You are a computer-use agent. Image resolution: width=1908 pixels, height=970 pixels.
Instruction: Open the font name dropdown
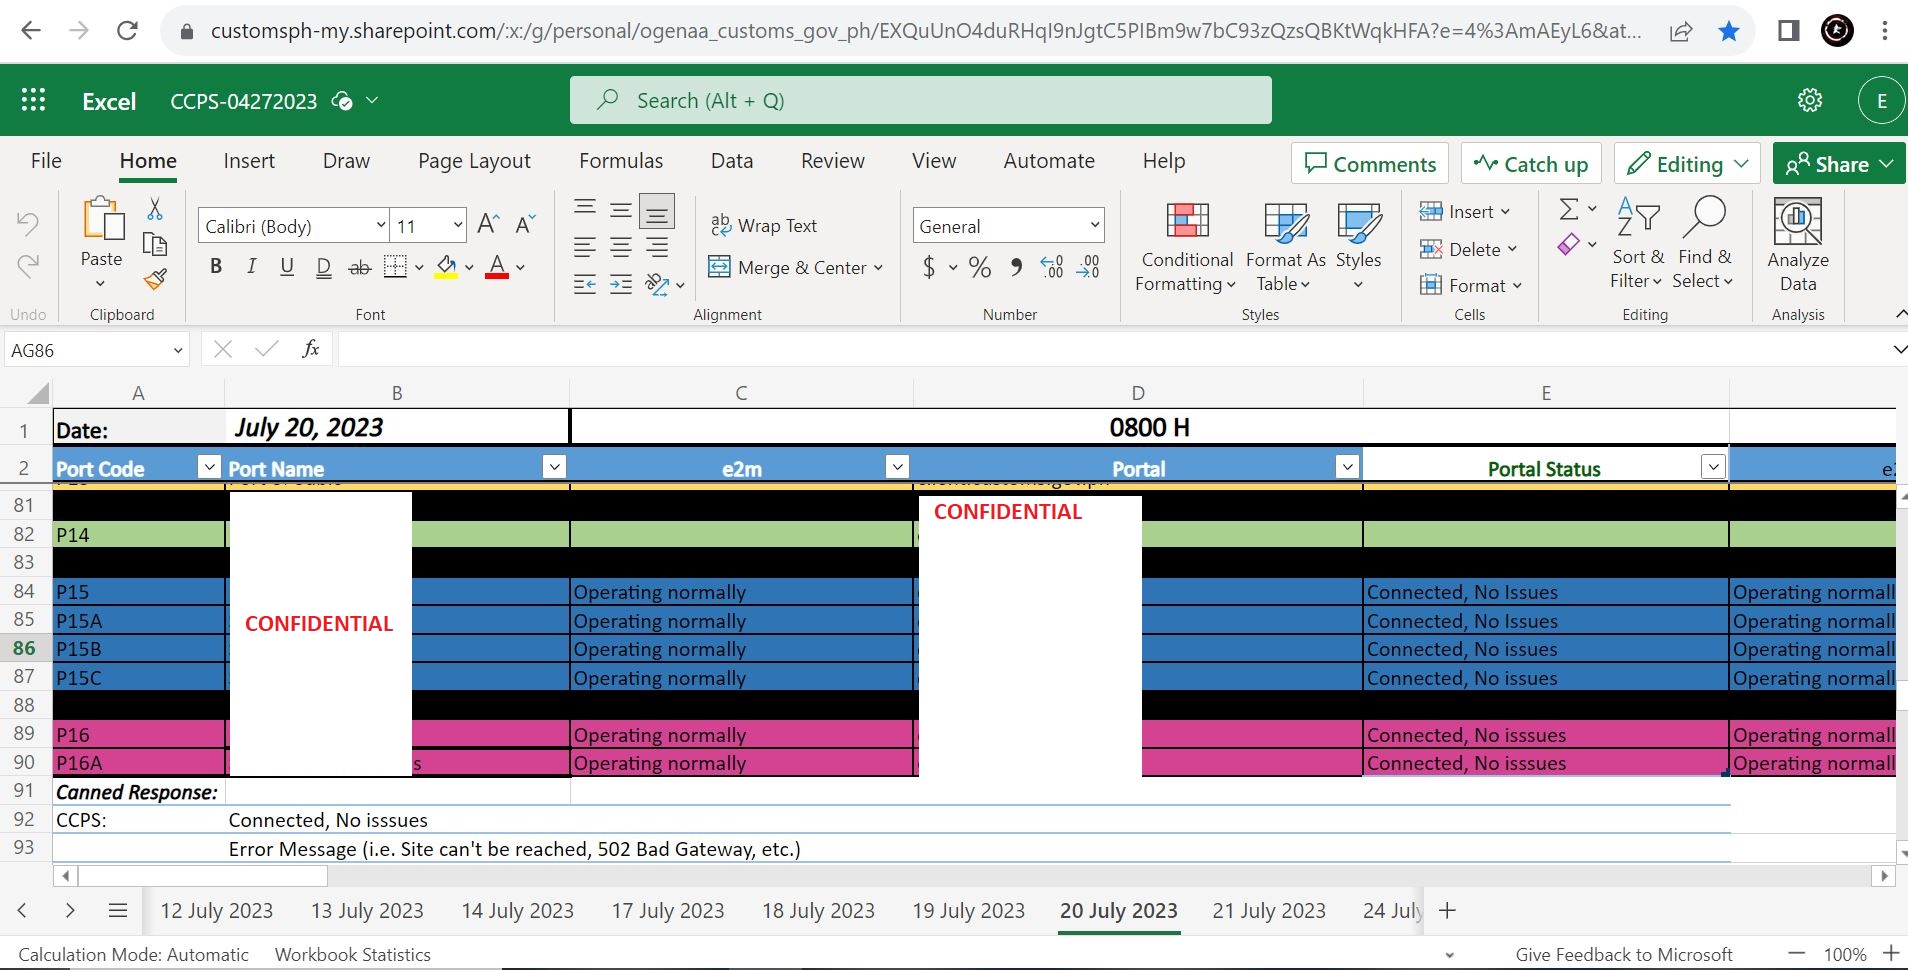click(381, 226)
